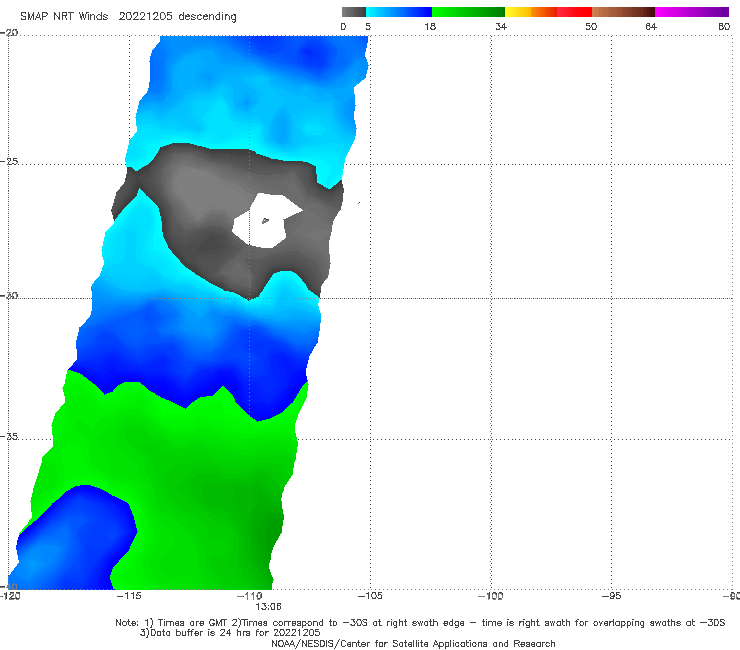Click the '-115' longitude axis label

(x=129, y=596)
